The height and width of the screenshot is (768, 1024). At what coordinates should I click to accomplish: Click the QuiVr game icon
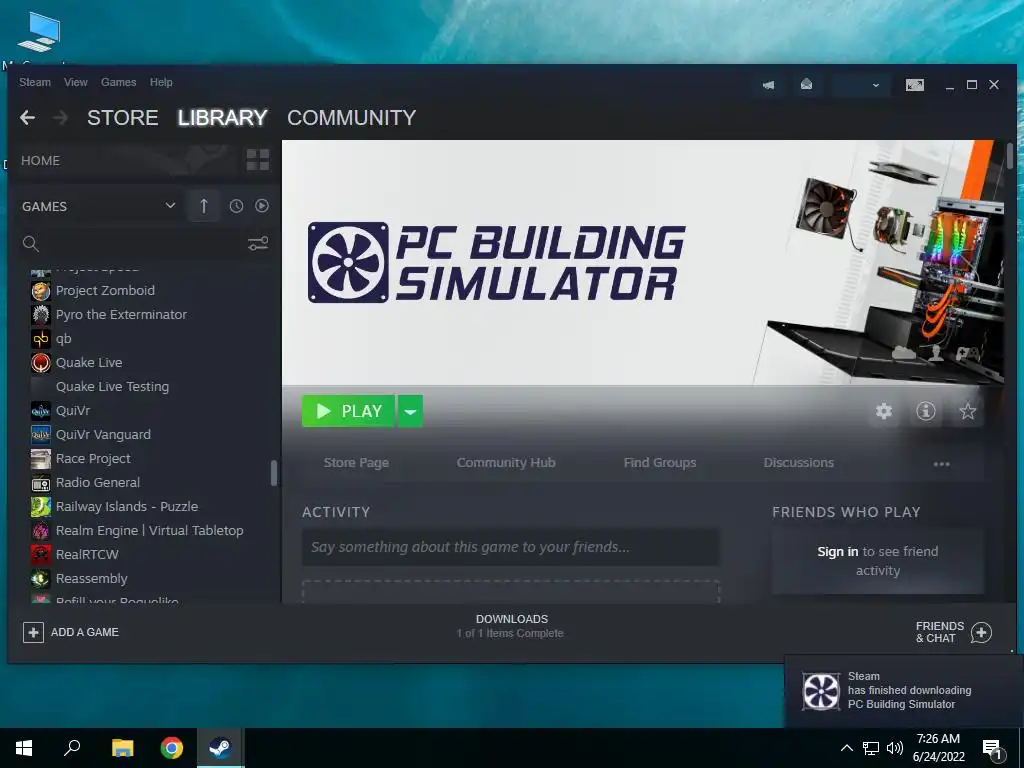tap(40, 411)
